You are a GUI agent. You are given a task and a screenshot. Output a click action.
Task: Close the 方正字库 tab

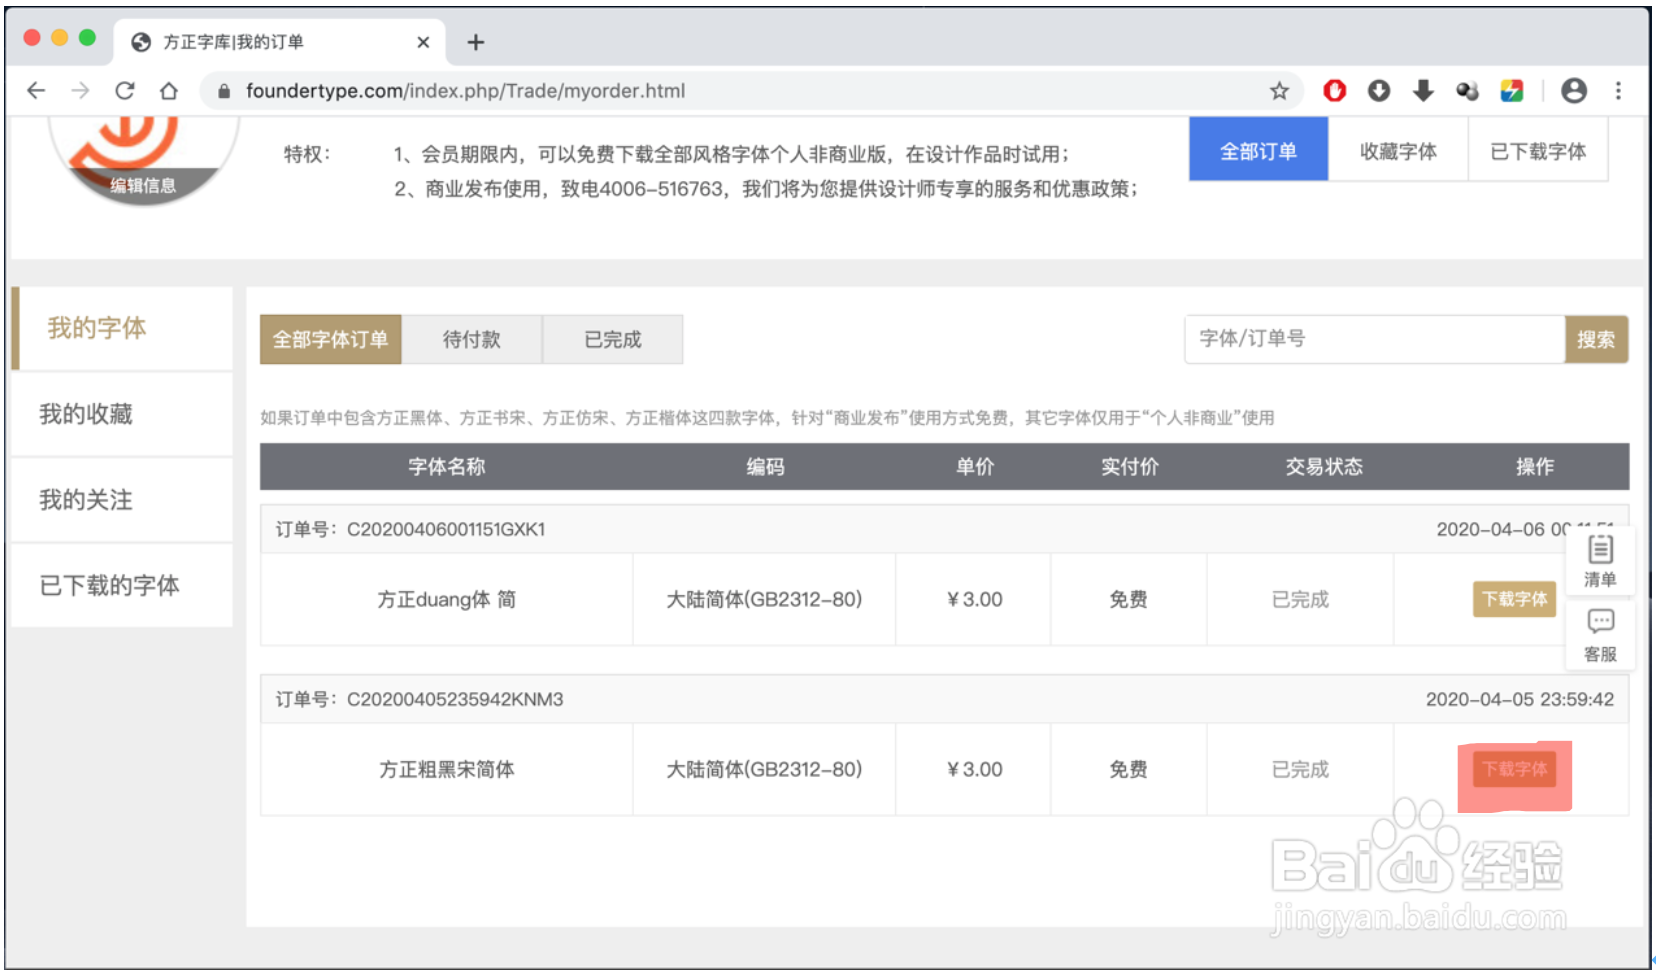[x=423, y=42]
